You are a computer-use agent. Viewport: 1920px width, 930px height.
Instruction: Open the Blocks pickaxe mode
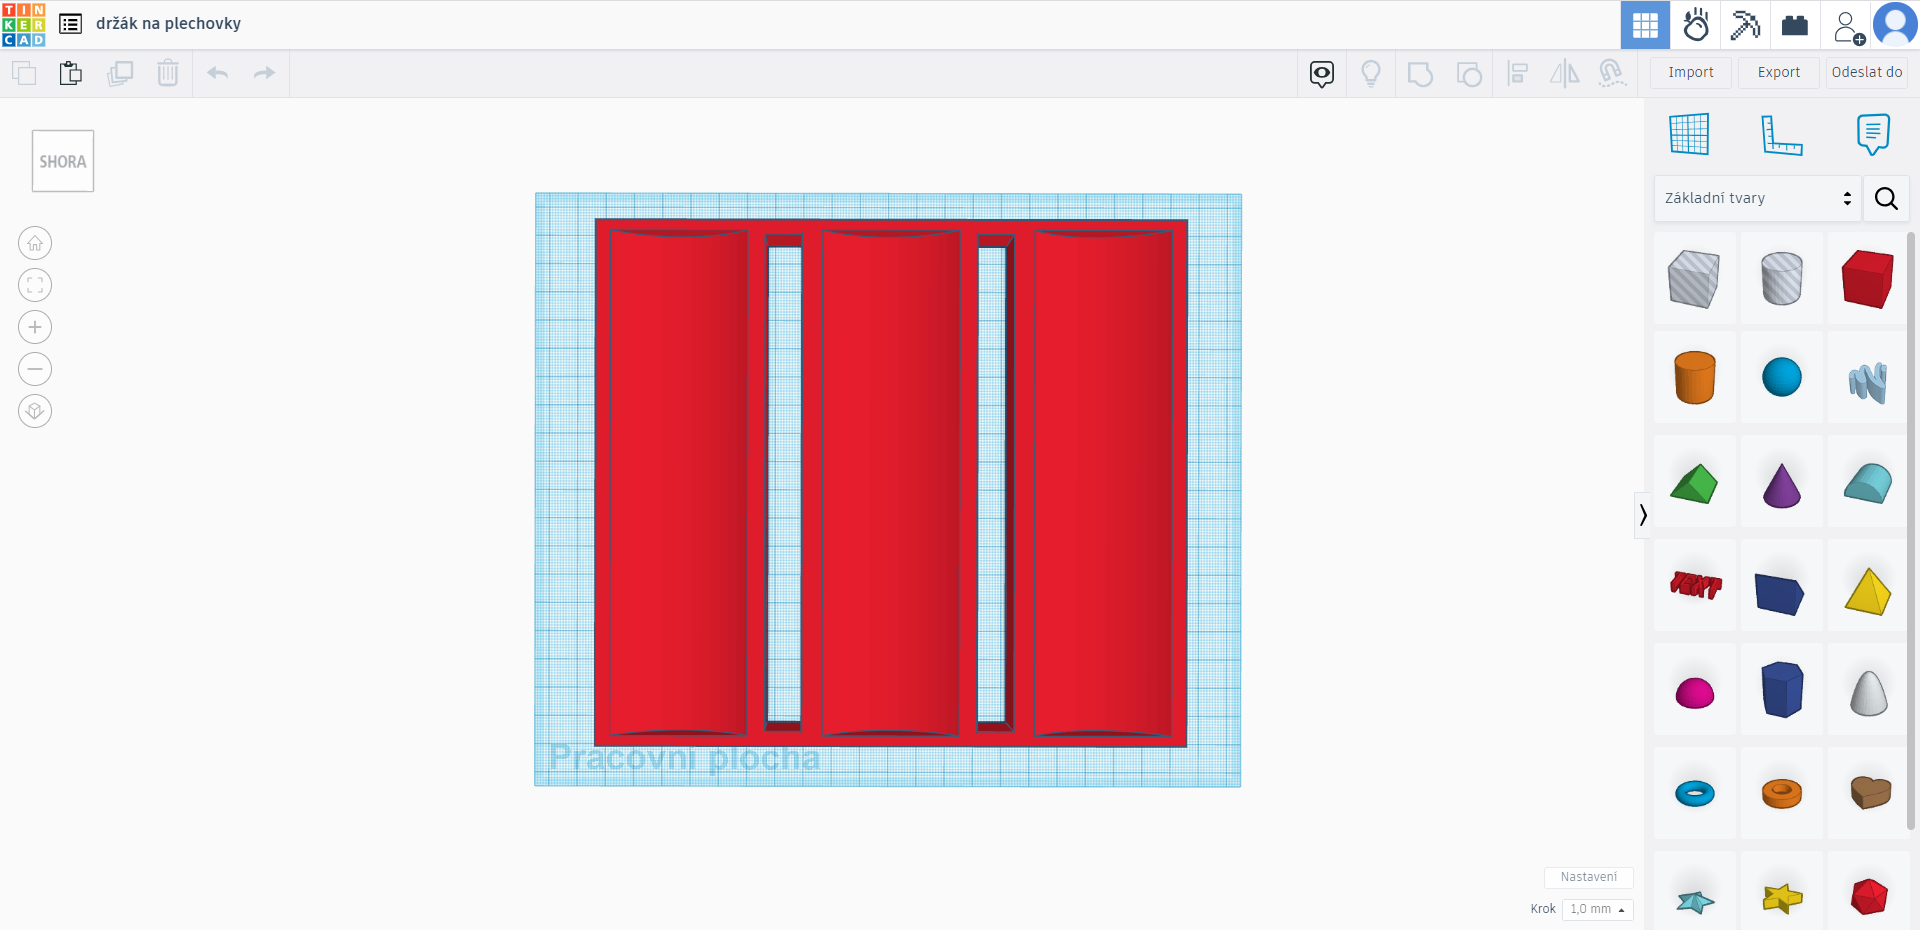(1745, 25)
